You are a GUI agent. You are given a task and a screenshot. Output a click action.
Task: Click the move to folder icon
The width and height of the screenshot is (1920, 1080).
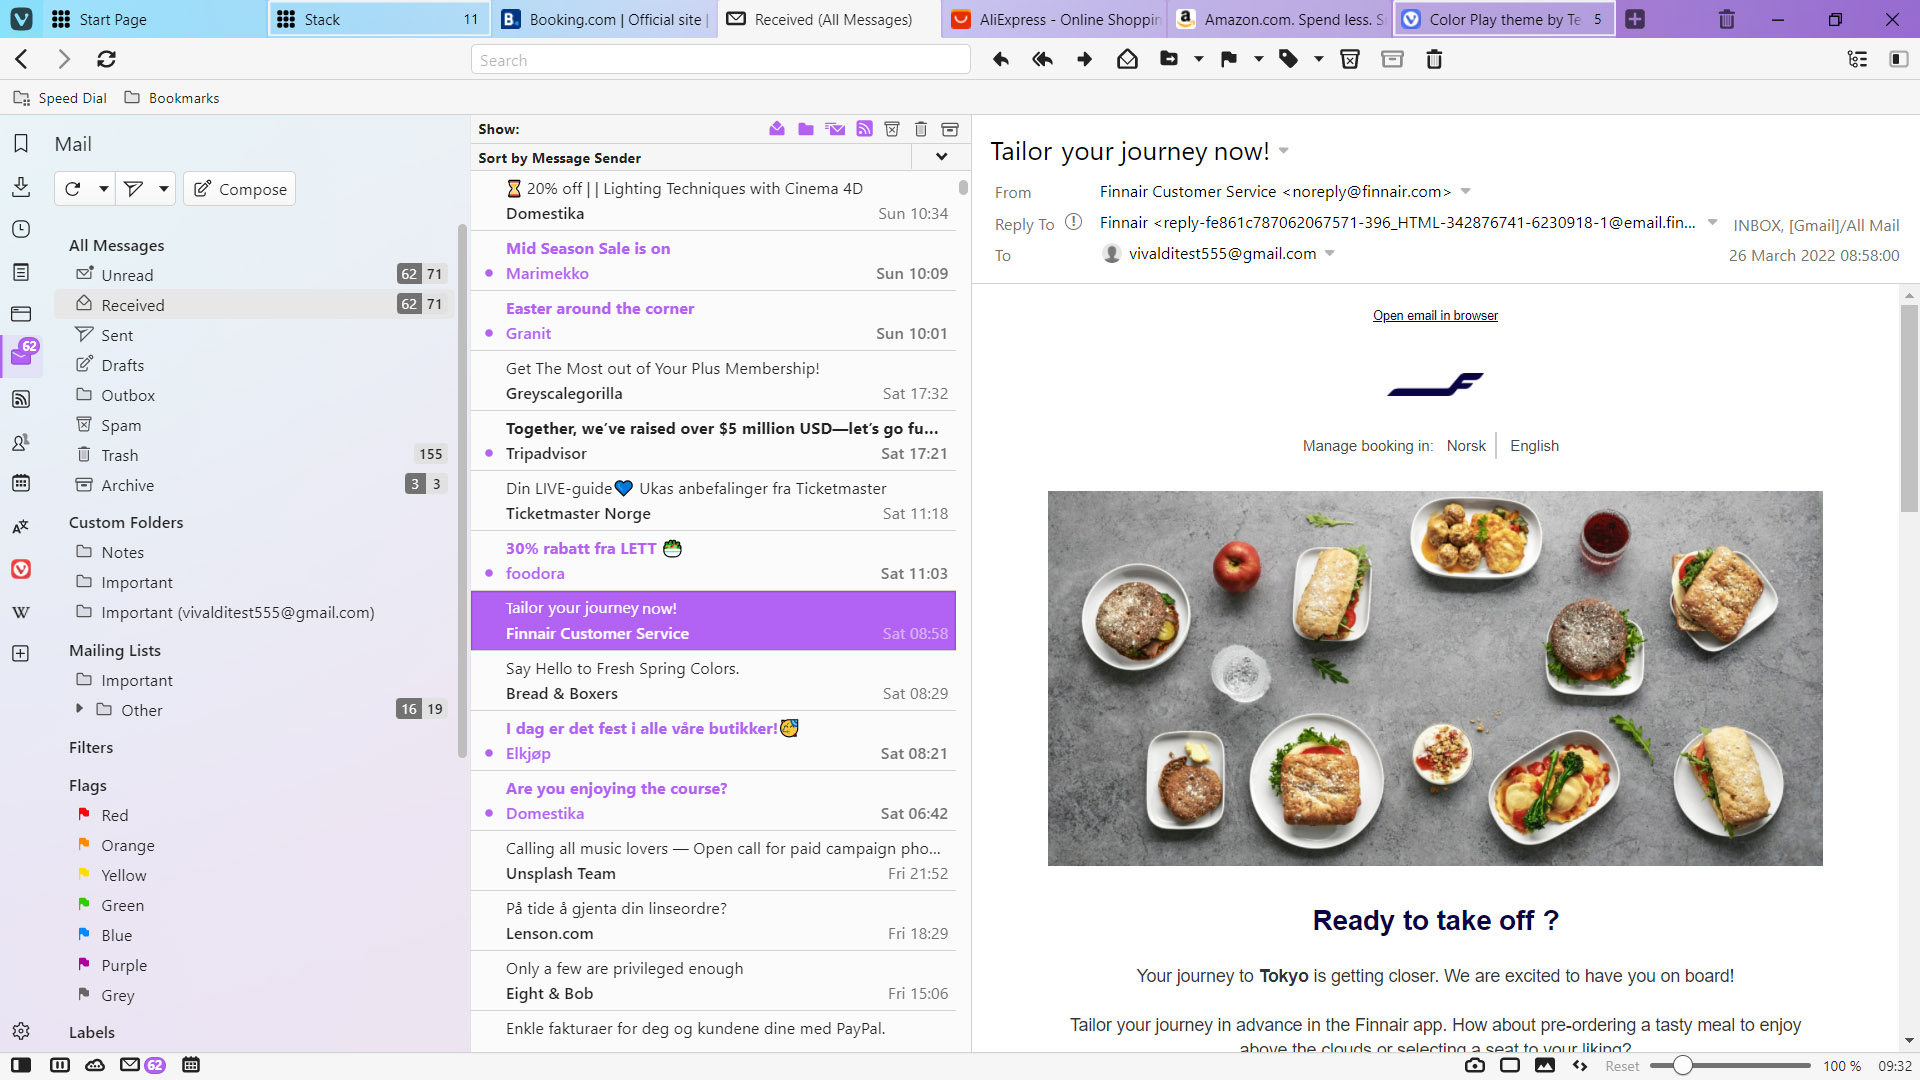tap(1169, 60)
